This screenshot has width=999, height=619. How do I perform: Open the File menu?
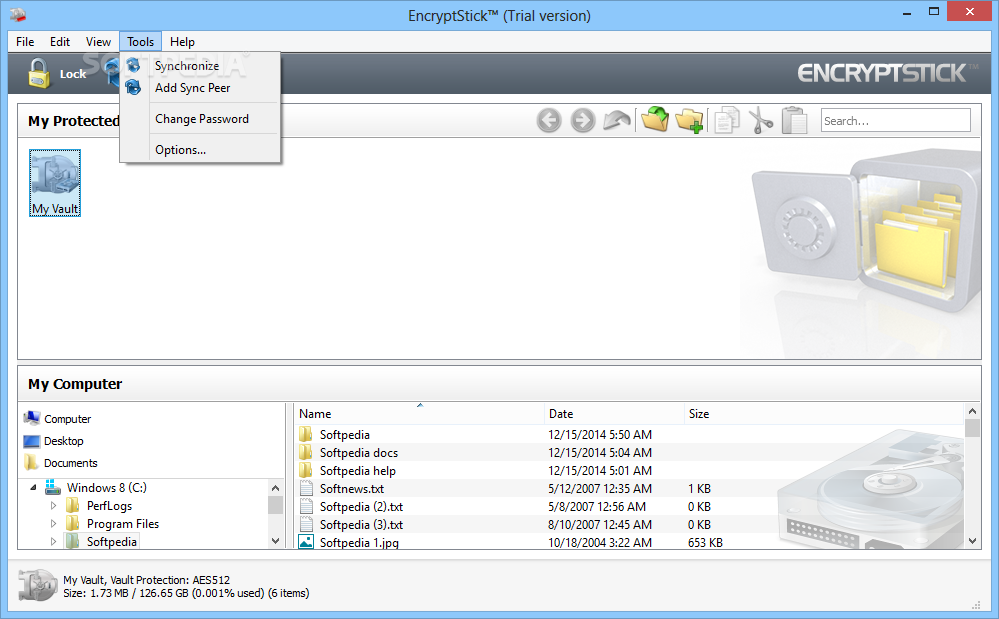click(25, 41)
